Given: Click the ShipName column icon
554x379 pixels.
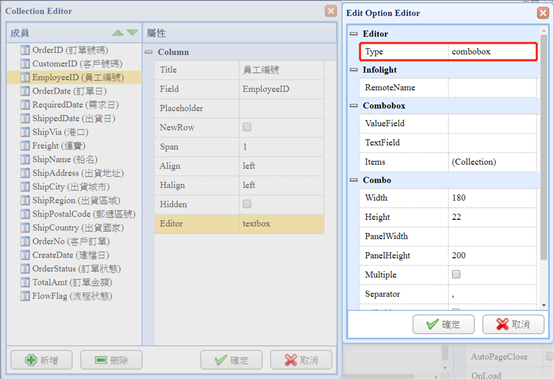Looking at the screenshot, I should [x=25, y=159].
